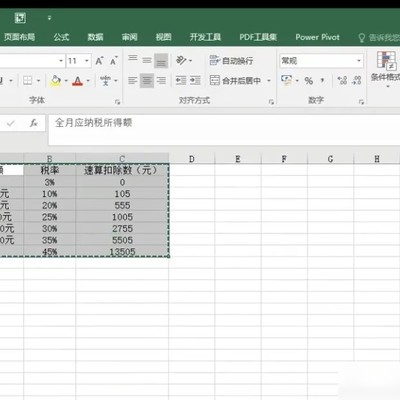The image size is (400, 400).
Task: Open the font (字体) dialog launcher
Action: pos(117,102)
